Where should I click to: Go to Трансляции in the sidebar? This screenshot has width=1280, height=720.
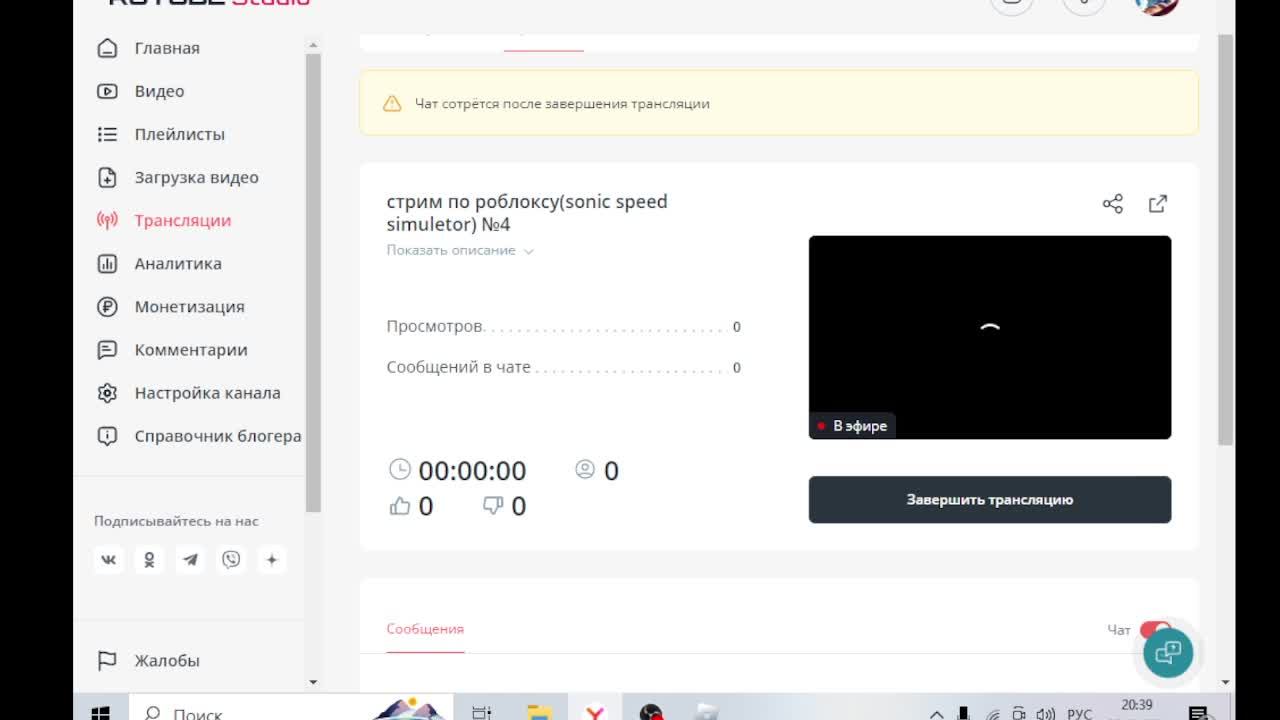tap(182, 220)
